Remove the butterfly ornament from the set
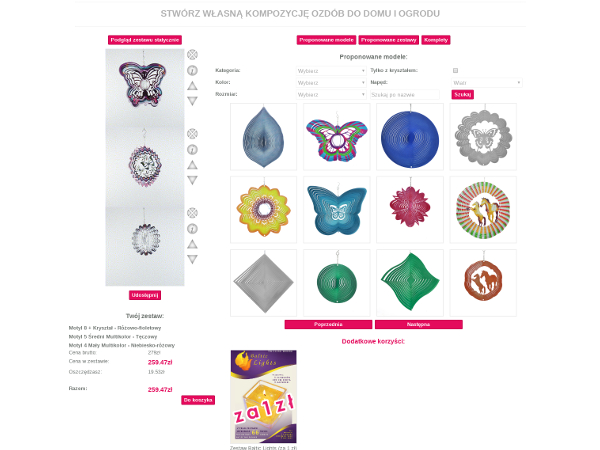This screenshot has width=600, height=450. (192, 55)
